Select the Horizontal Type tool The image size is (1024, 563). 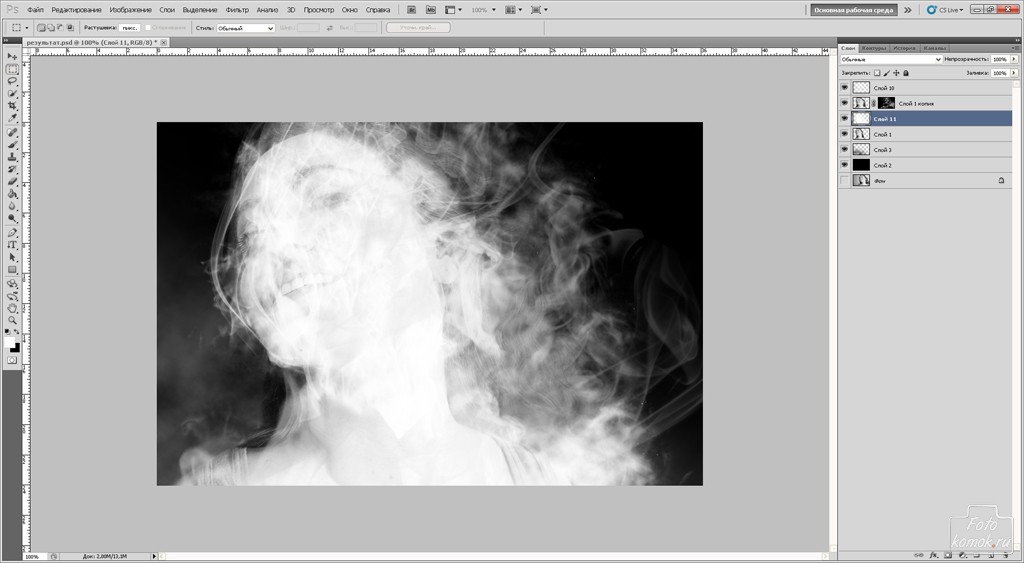coord(12,245)
